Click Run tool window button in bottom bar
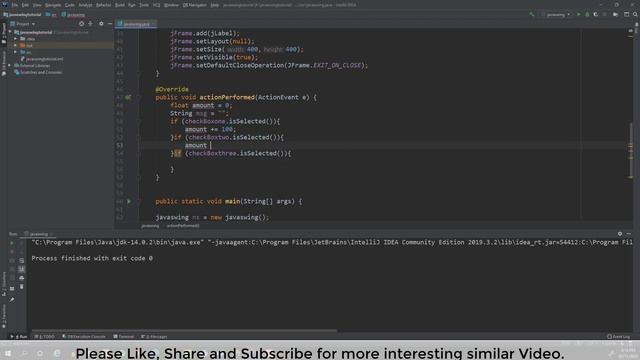 coord(18,337)
